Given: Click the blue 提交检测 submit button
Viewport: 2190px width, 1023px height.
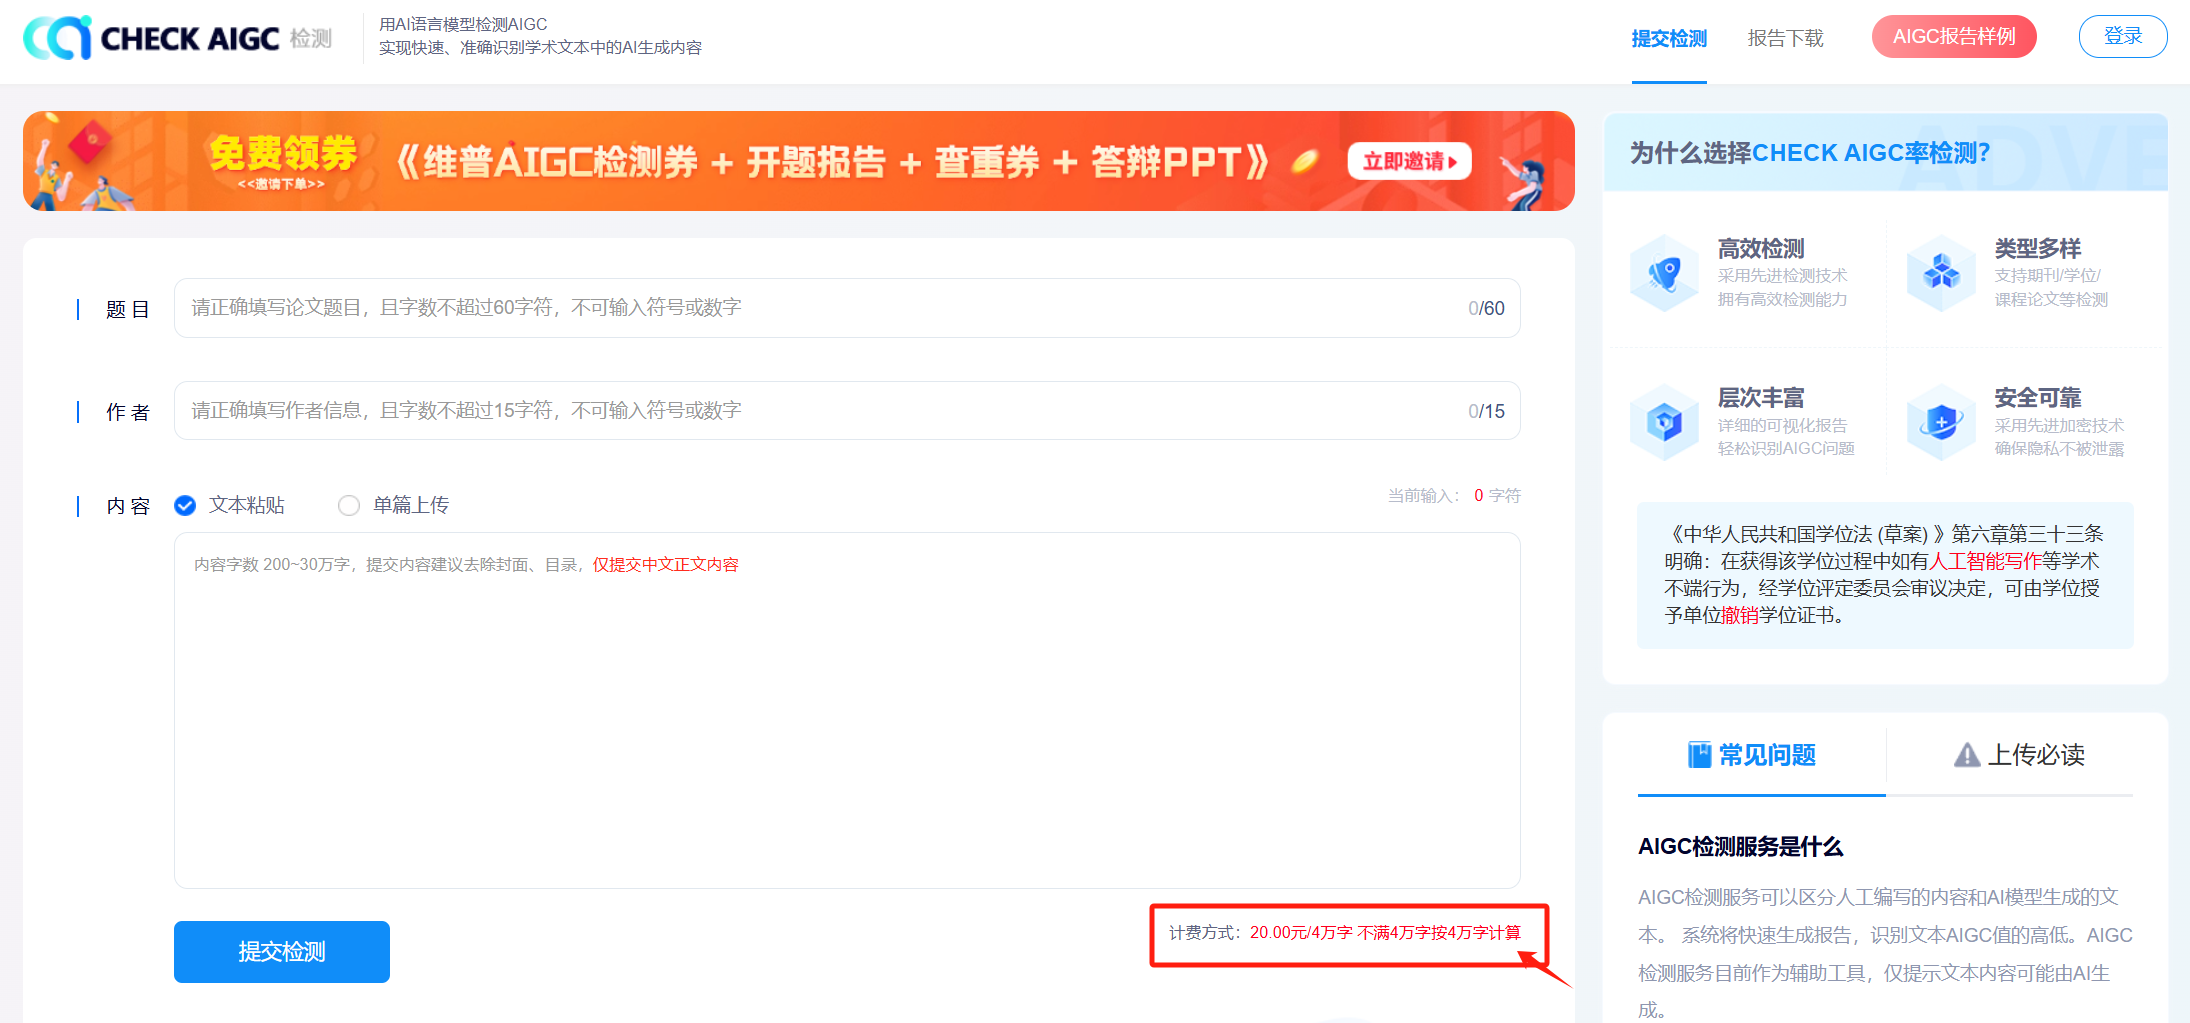Looking at the screenshot, I should (282, 952).
